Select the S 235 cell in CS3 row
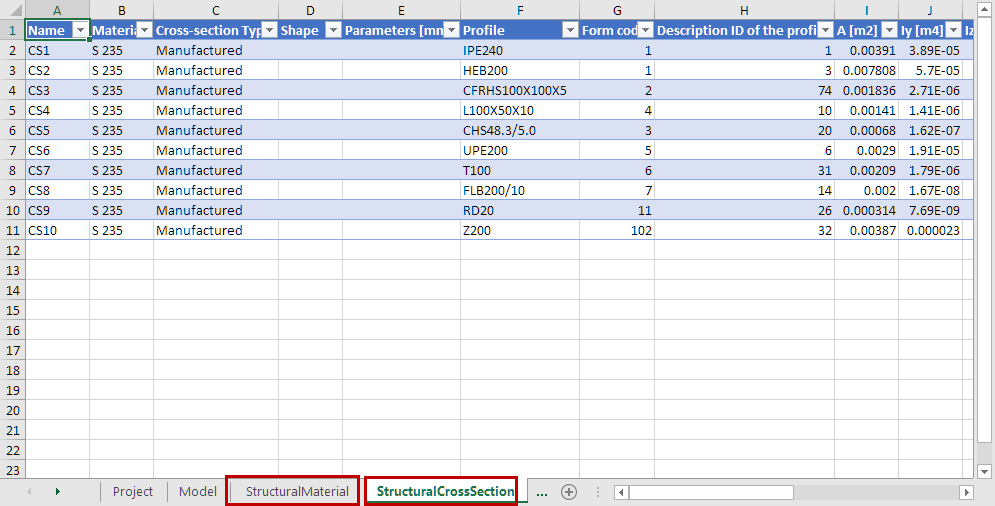The image size is (995, 506). 121,90
